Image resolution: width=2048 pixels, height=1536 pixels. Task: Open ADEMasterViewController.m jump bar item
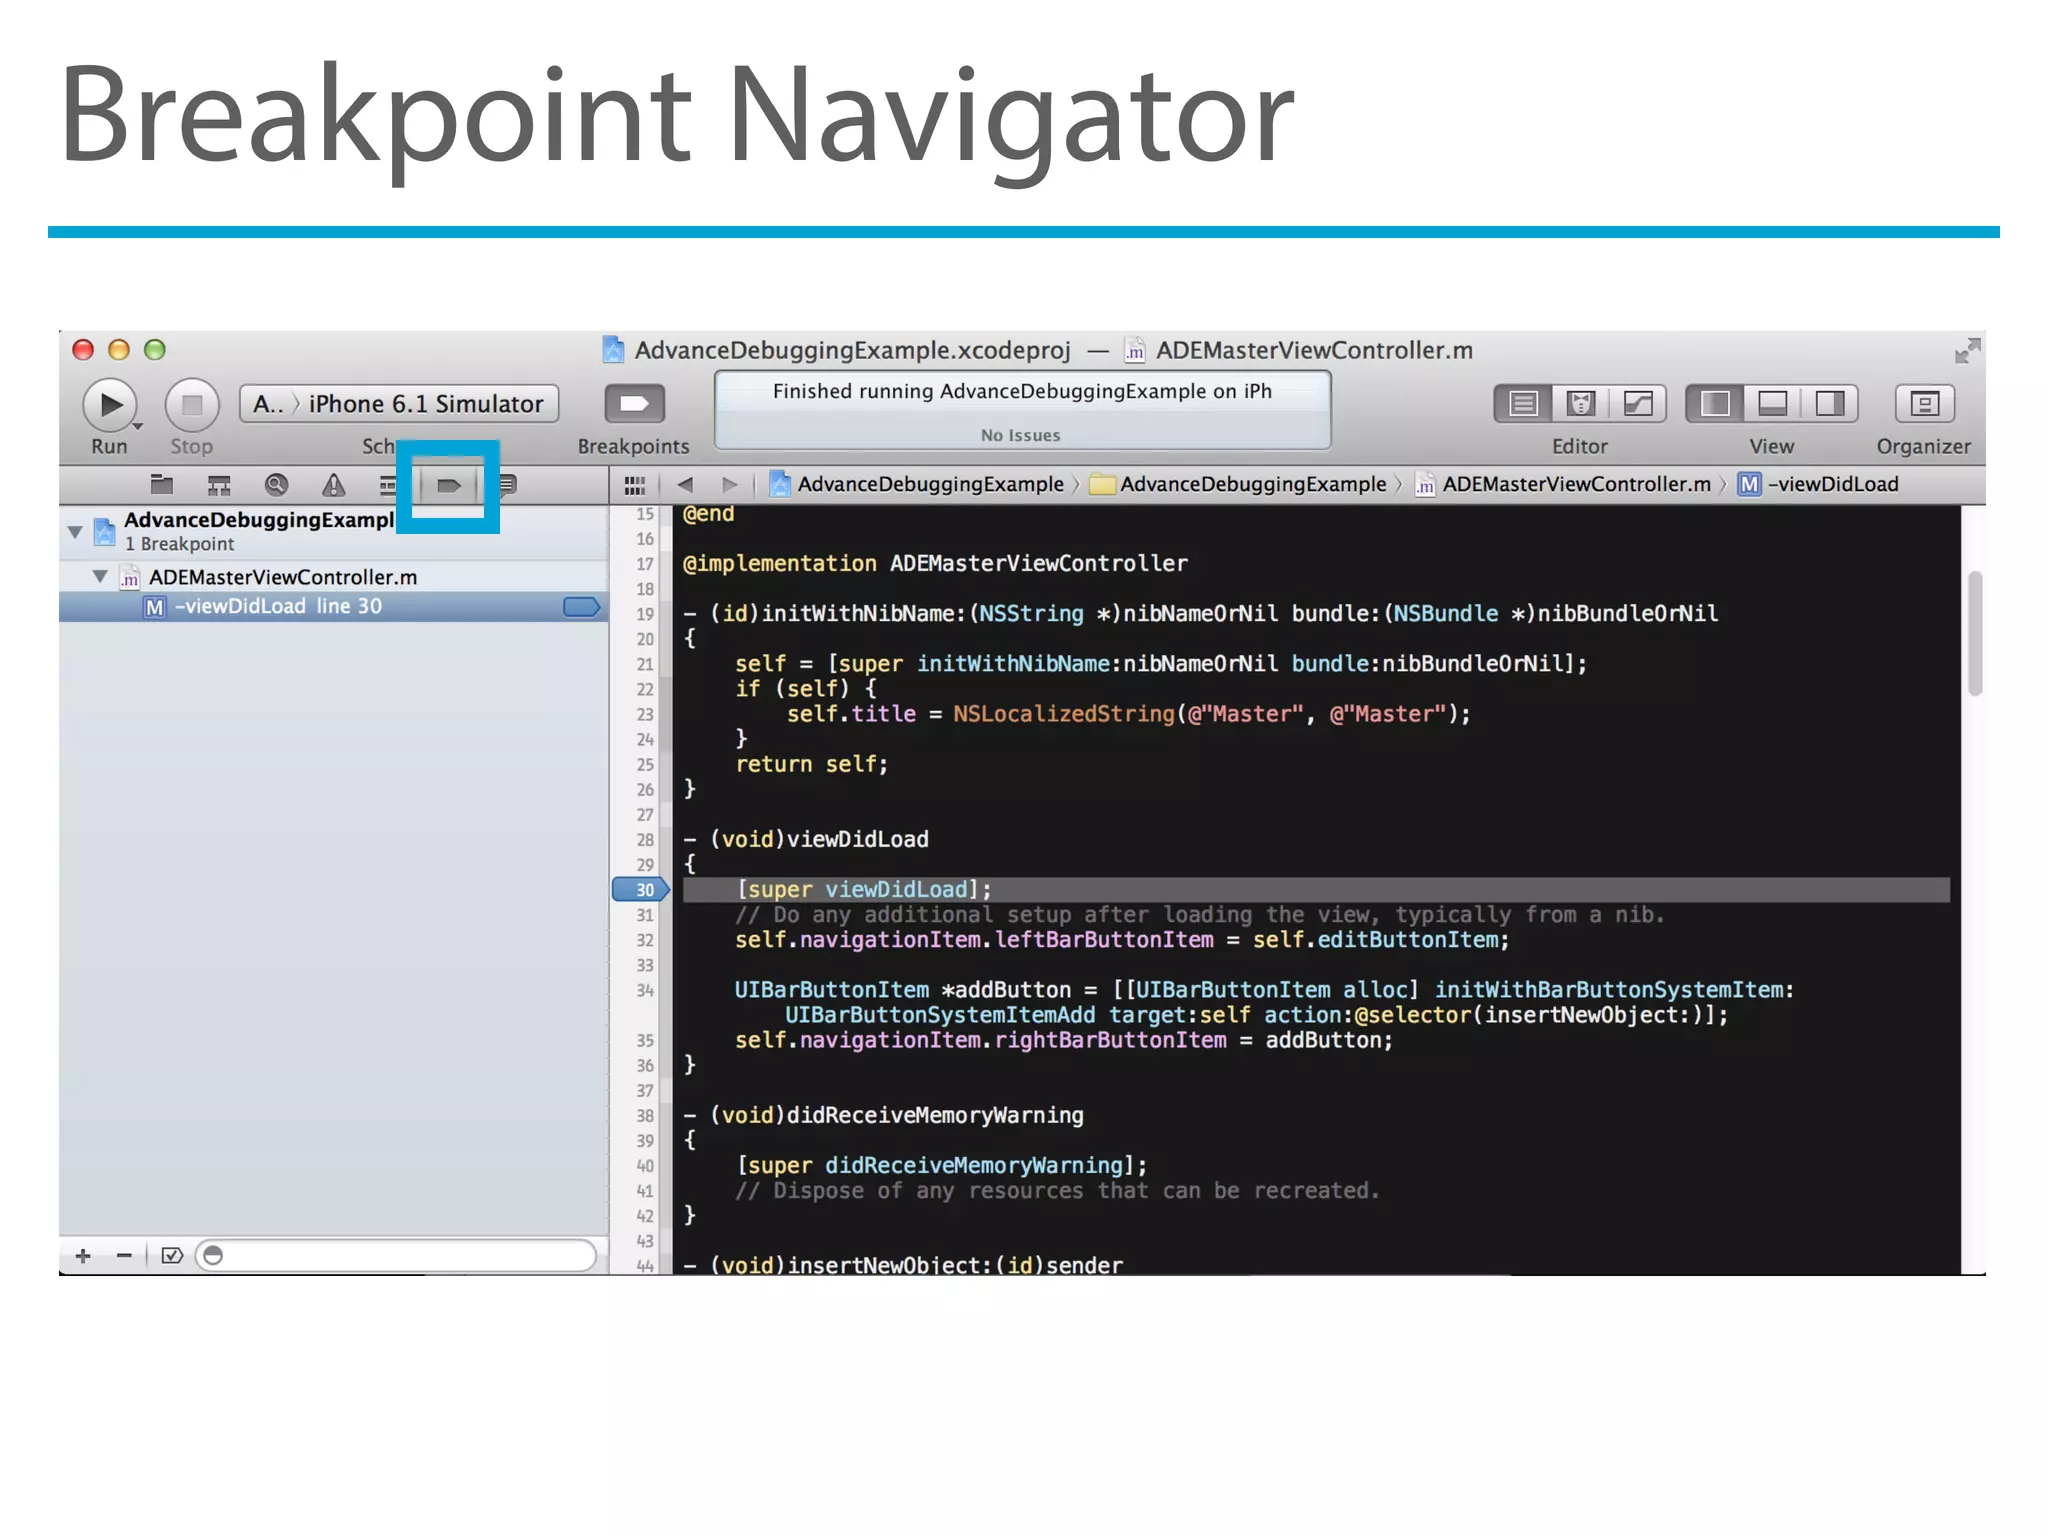coord(1563,485)
